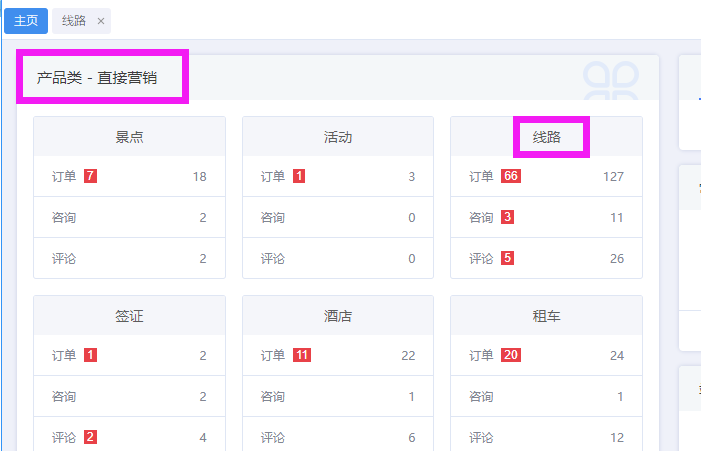Click the 租车 card header
The width and height of the screenshot is (701, 451).
coord(547,316)
